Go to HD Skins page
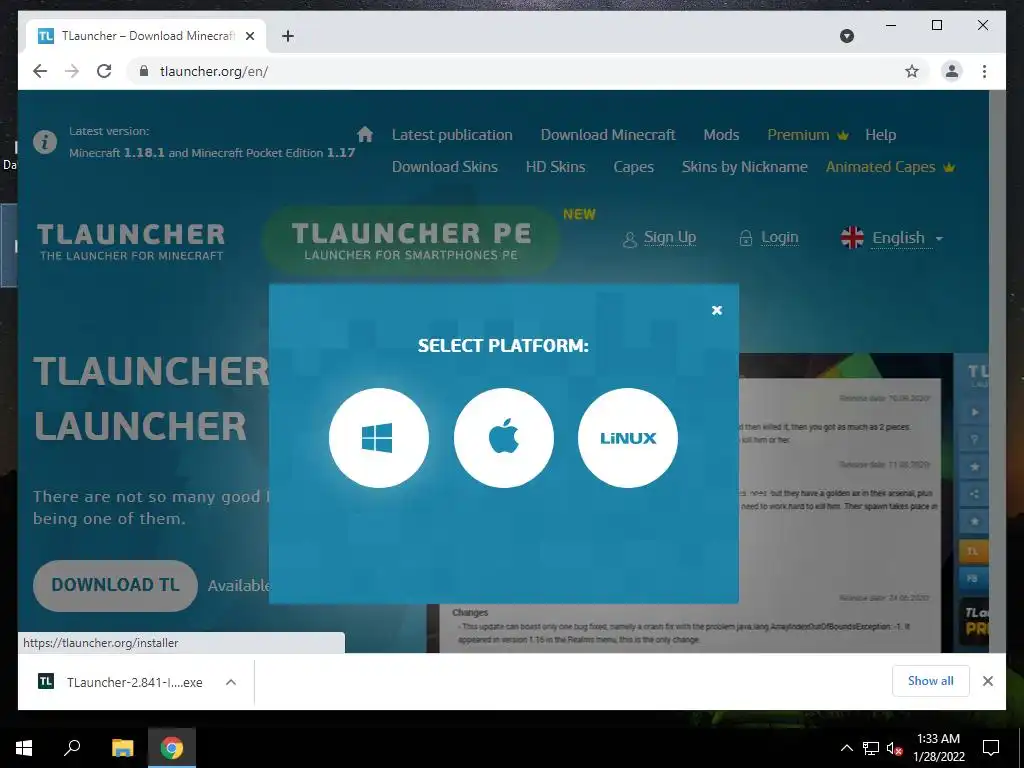Viewport: 1024px width, 768px height. [x=555, y=167]
